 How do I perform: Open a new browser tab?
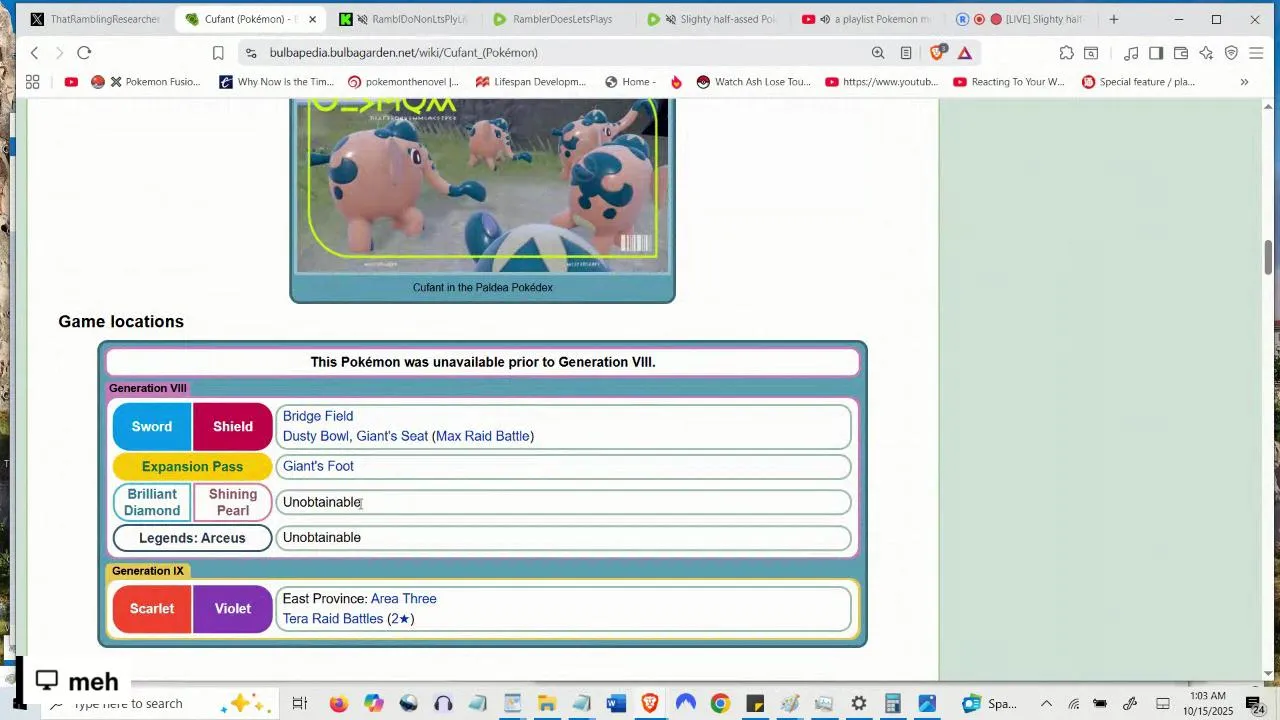[x=1113, y=19]
